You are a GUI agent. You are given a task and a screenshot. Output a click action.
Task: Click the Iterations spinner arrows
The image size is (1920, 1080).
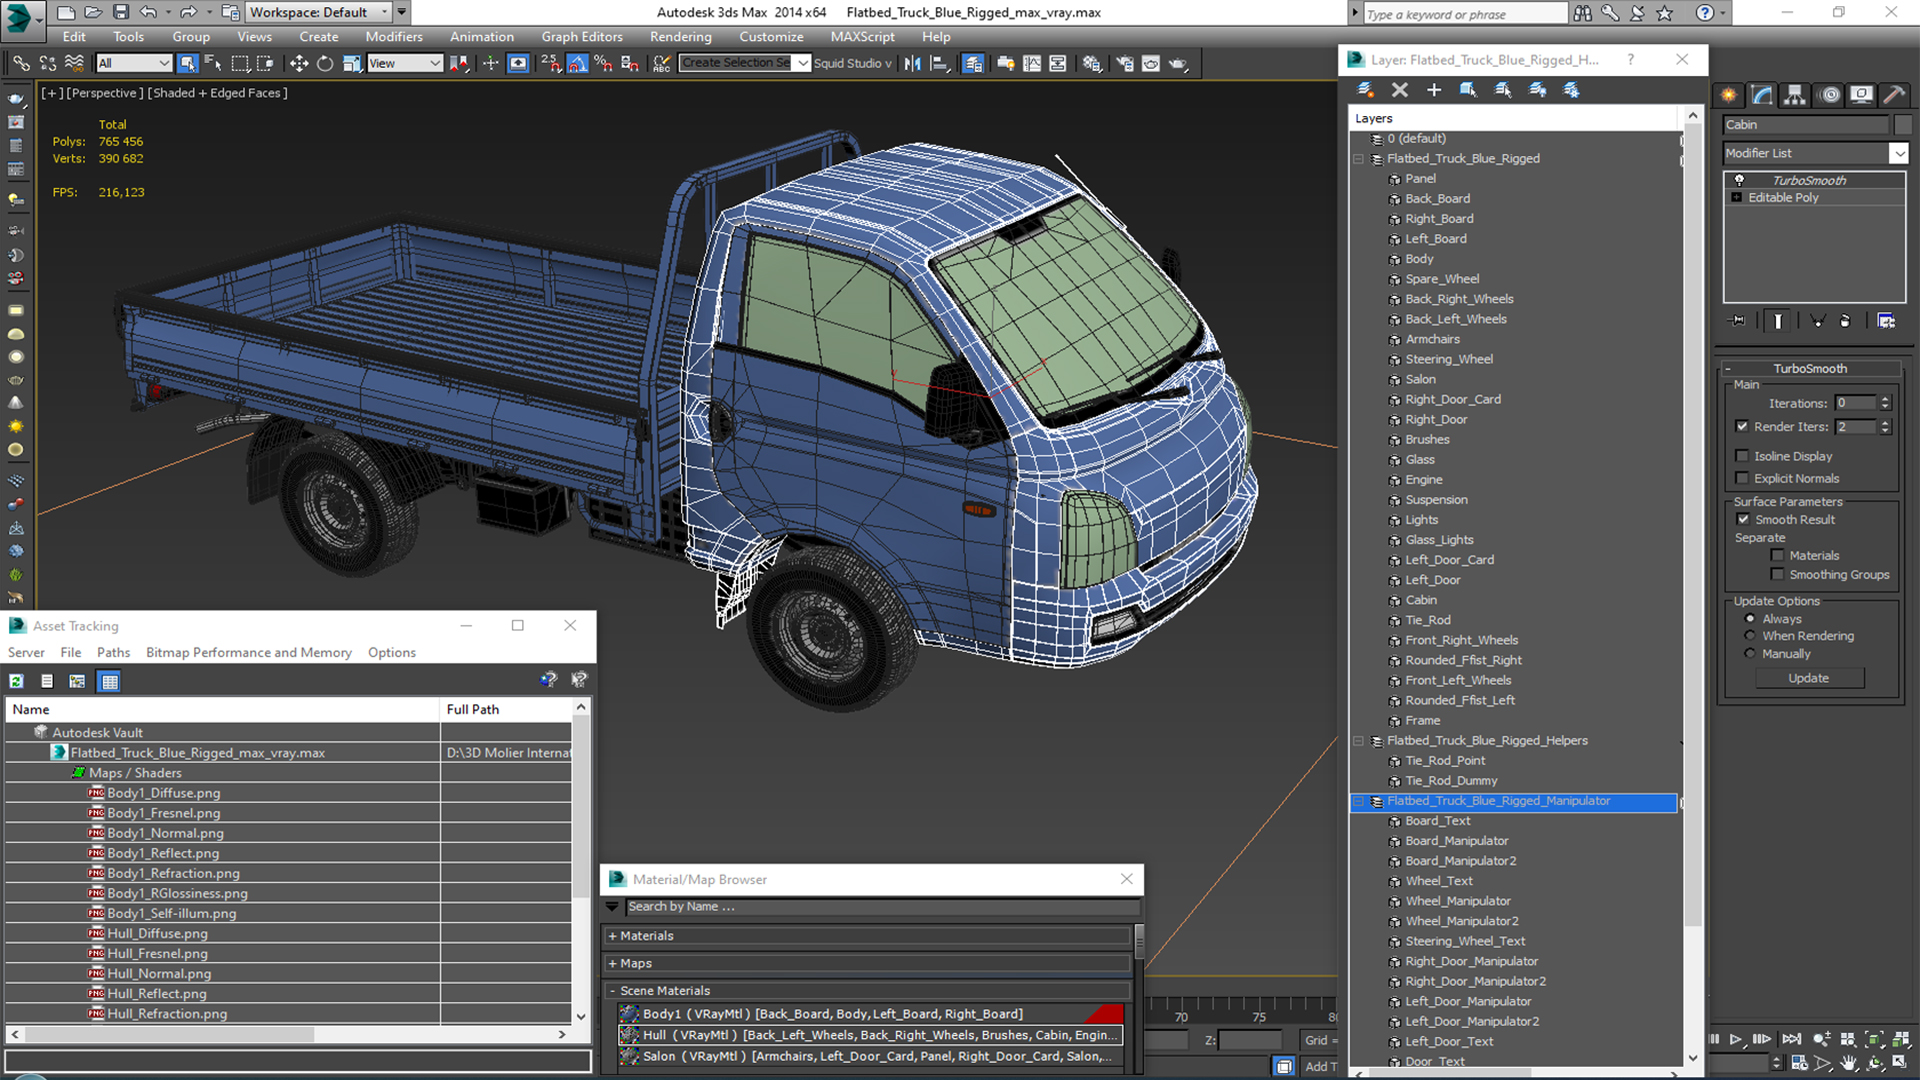[x=1885, y=403]
